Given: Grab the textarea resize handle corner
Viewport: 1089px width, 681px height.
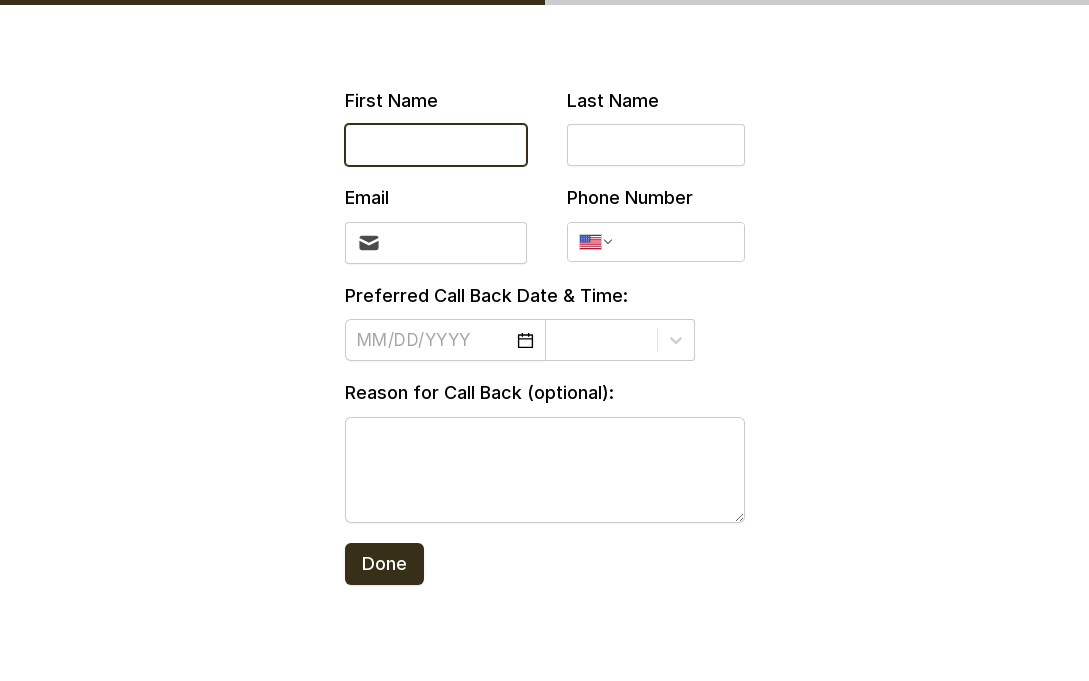Looking at the screenshot, I should (739, 516).
